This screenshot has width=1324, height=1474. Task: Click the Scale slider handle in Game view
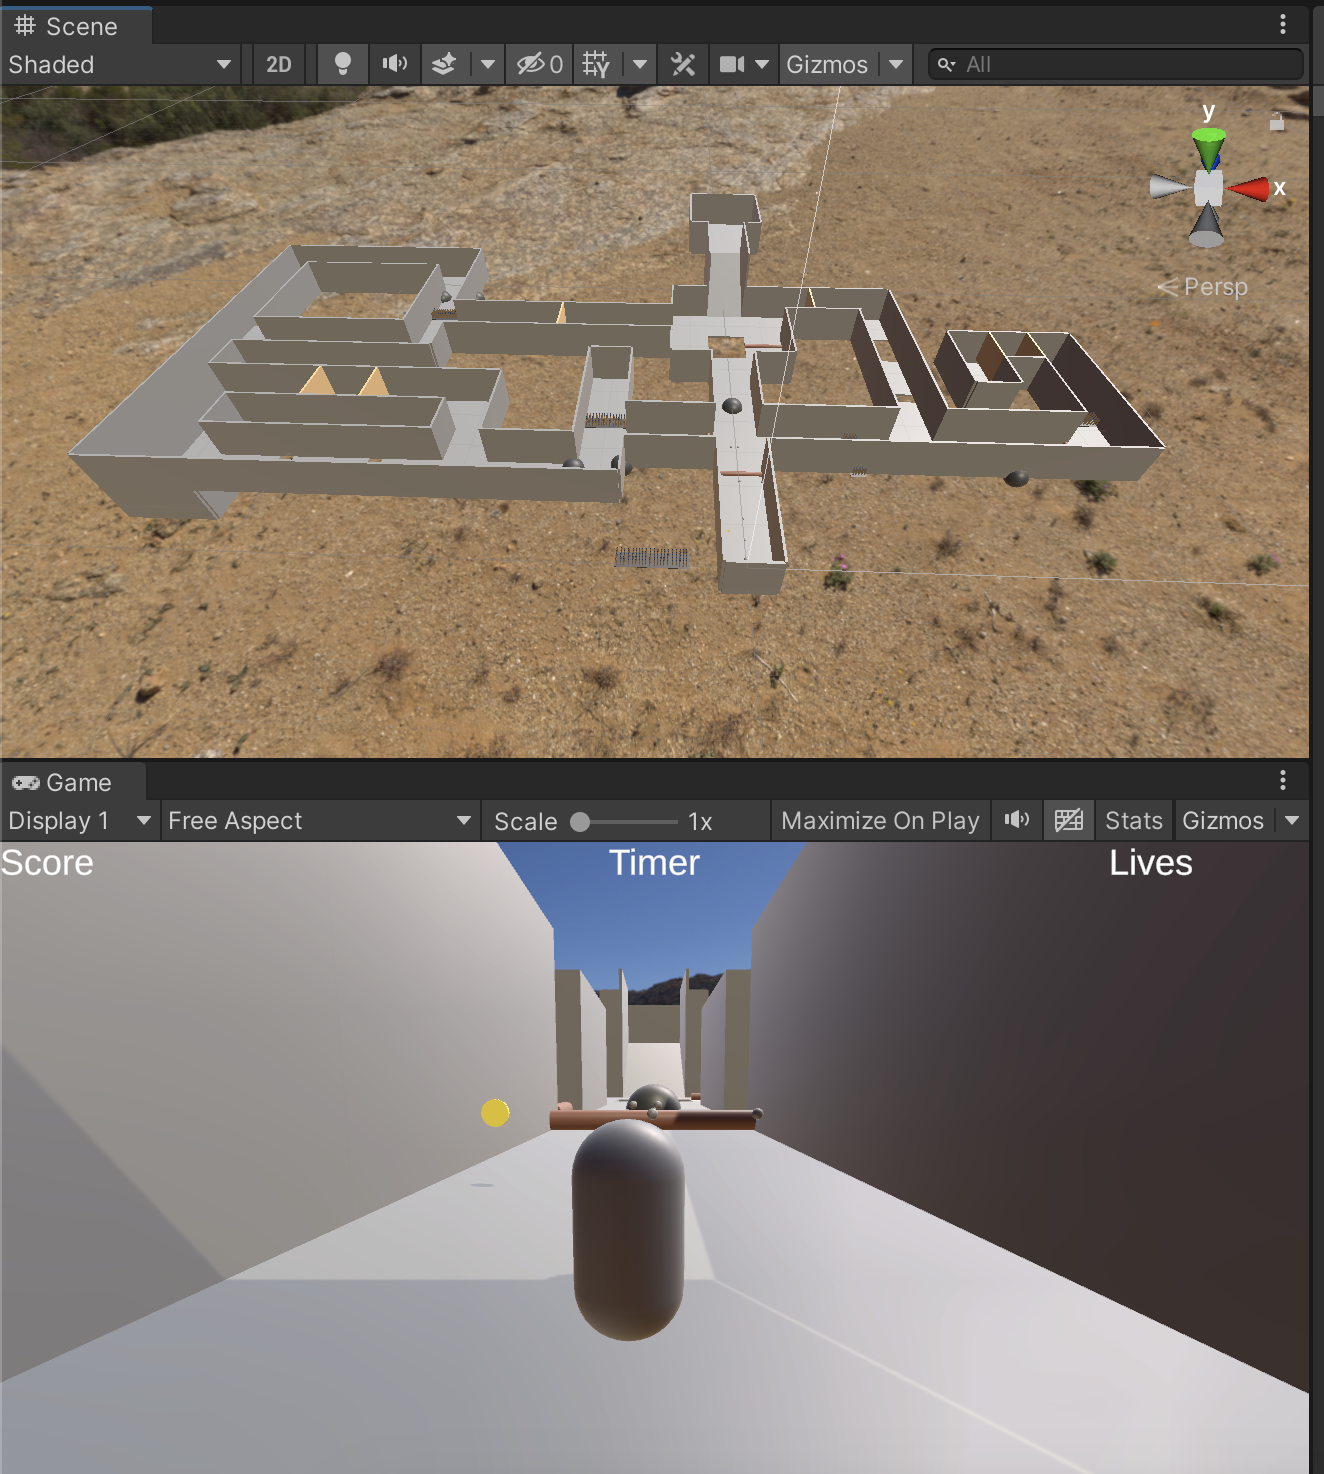click(580, 822)
